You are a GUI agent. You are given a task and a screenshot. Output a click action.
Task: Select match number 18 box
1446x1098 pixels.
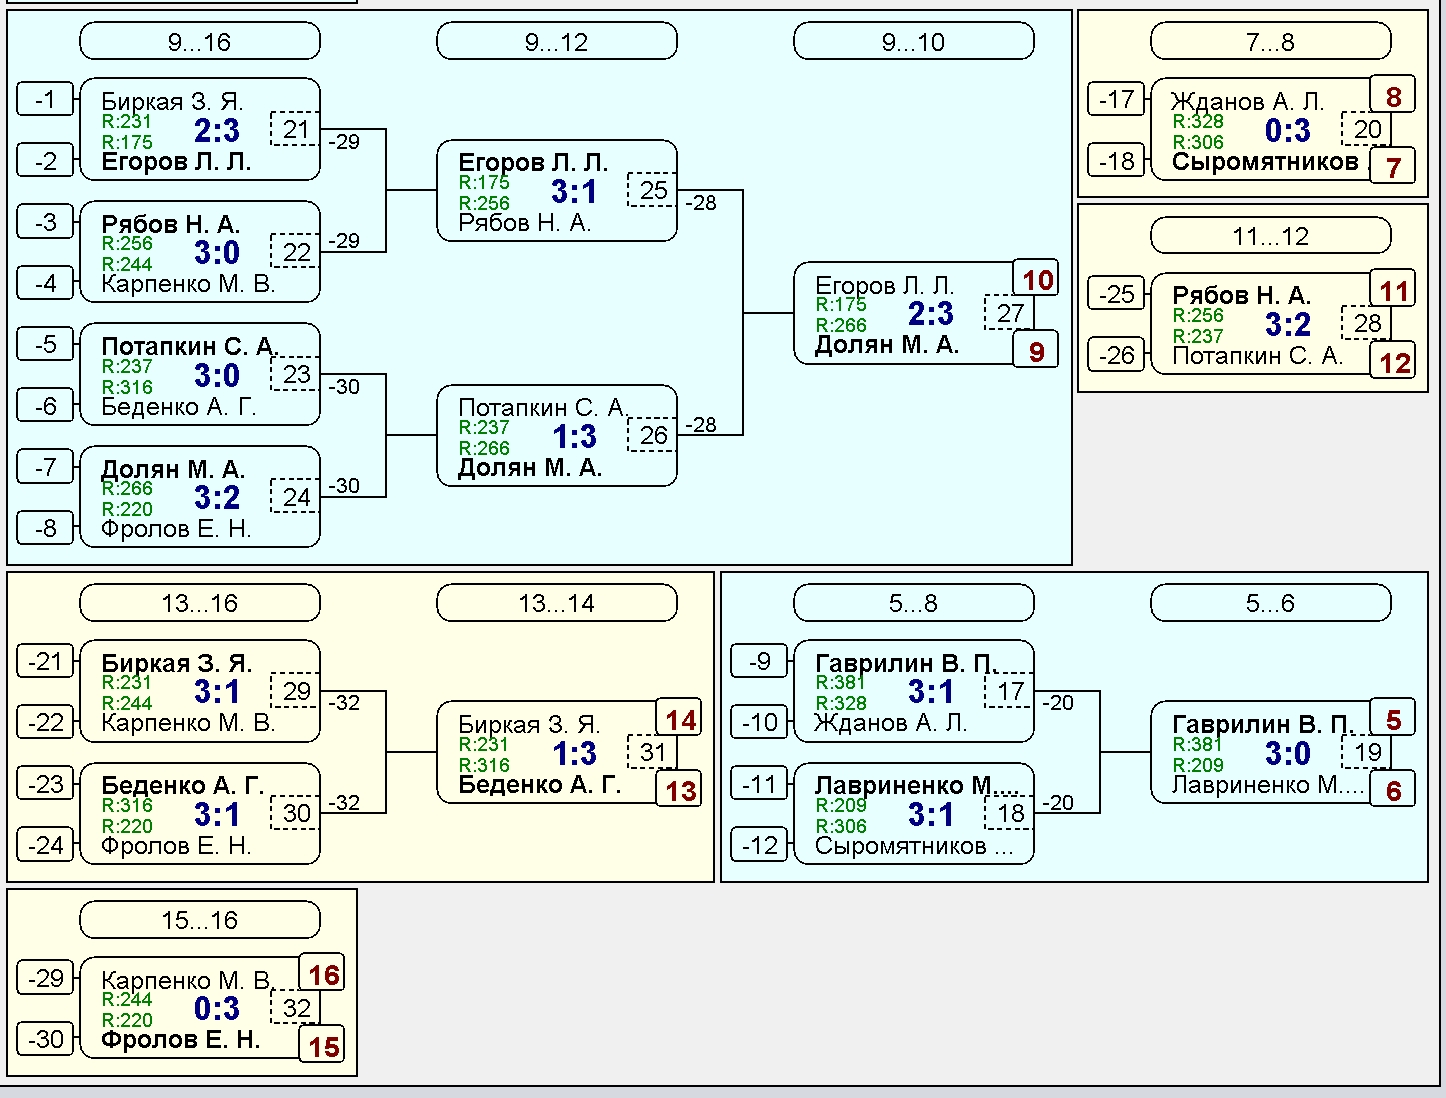(x=1009, y=813)
